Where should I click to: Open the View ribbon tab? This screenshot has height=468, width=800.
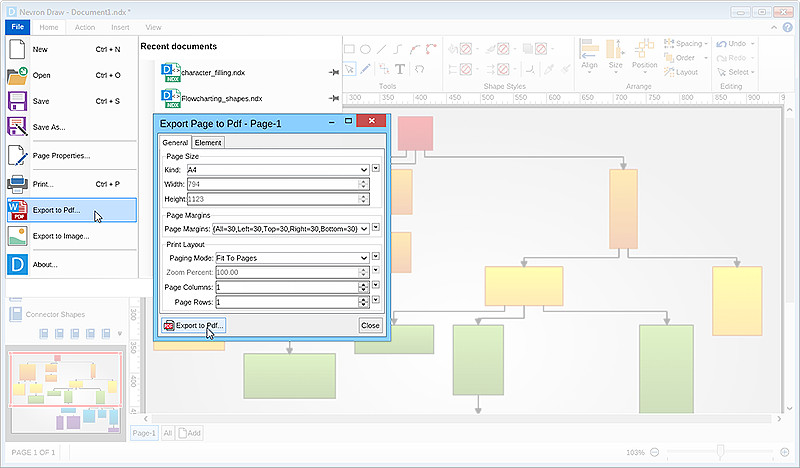tap(153, 28)
